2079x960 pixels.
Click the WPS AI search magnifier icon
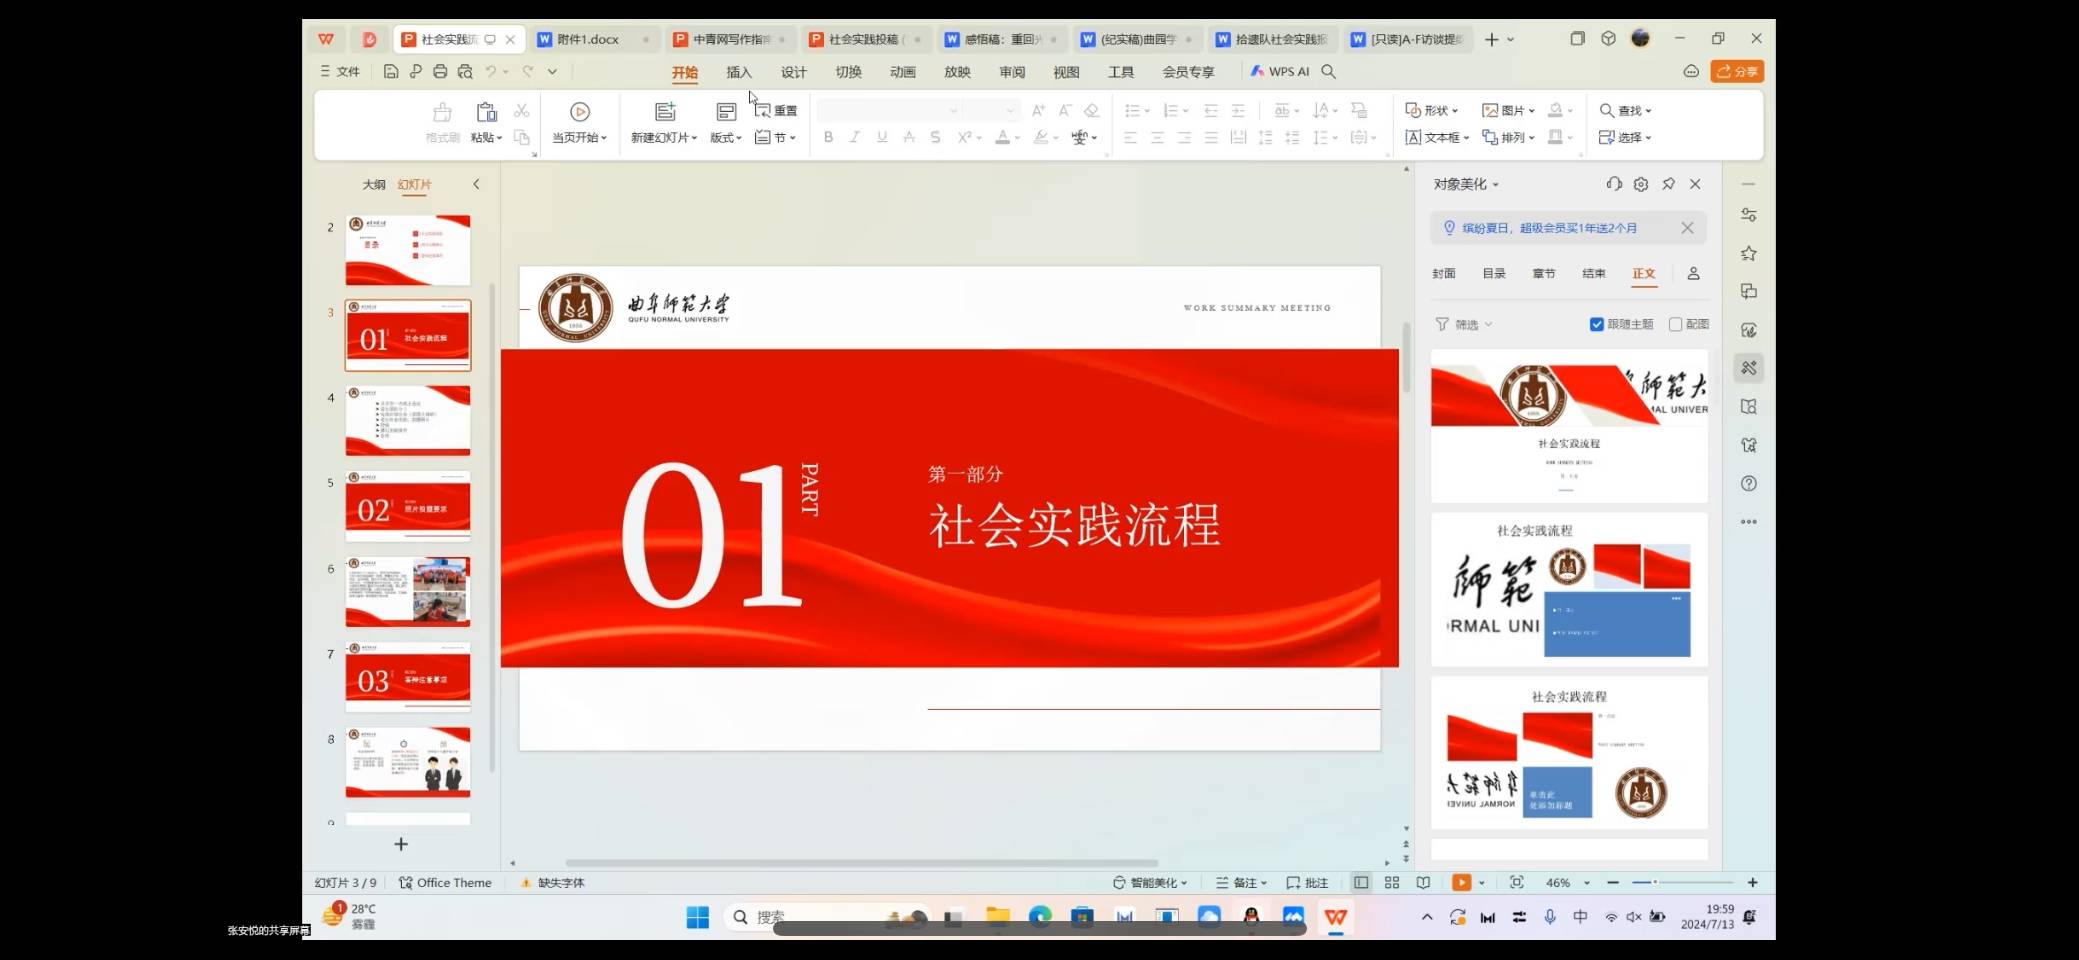point(1328,72)
